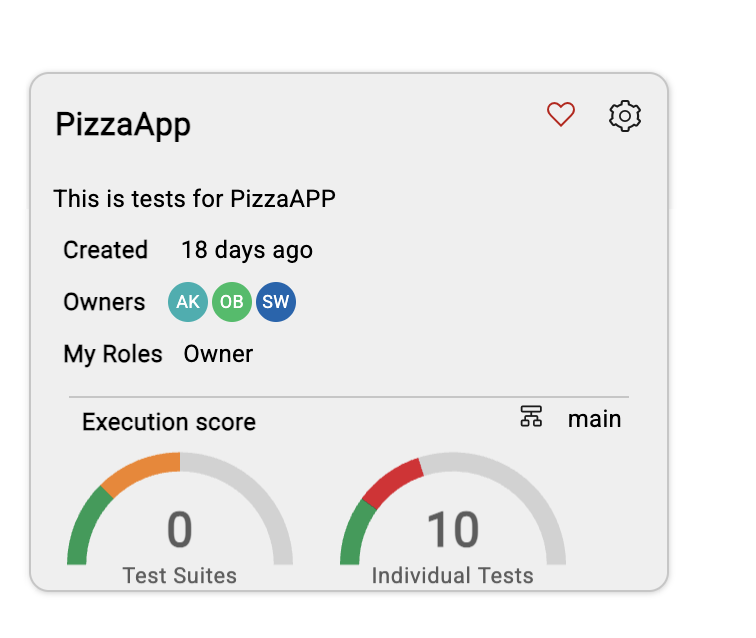Click the red Individual Tests arc segment

tap(392, 483)
